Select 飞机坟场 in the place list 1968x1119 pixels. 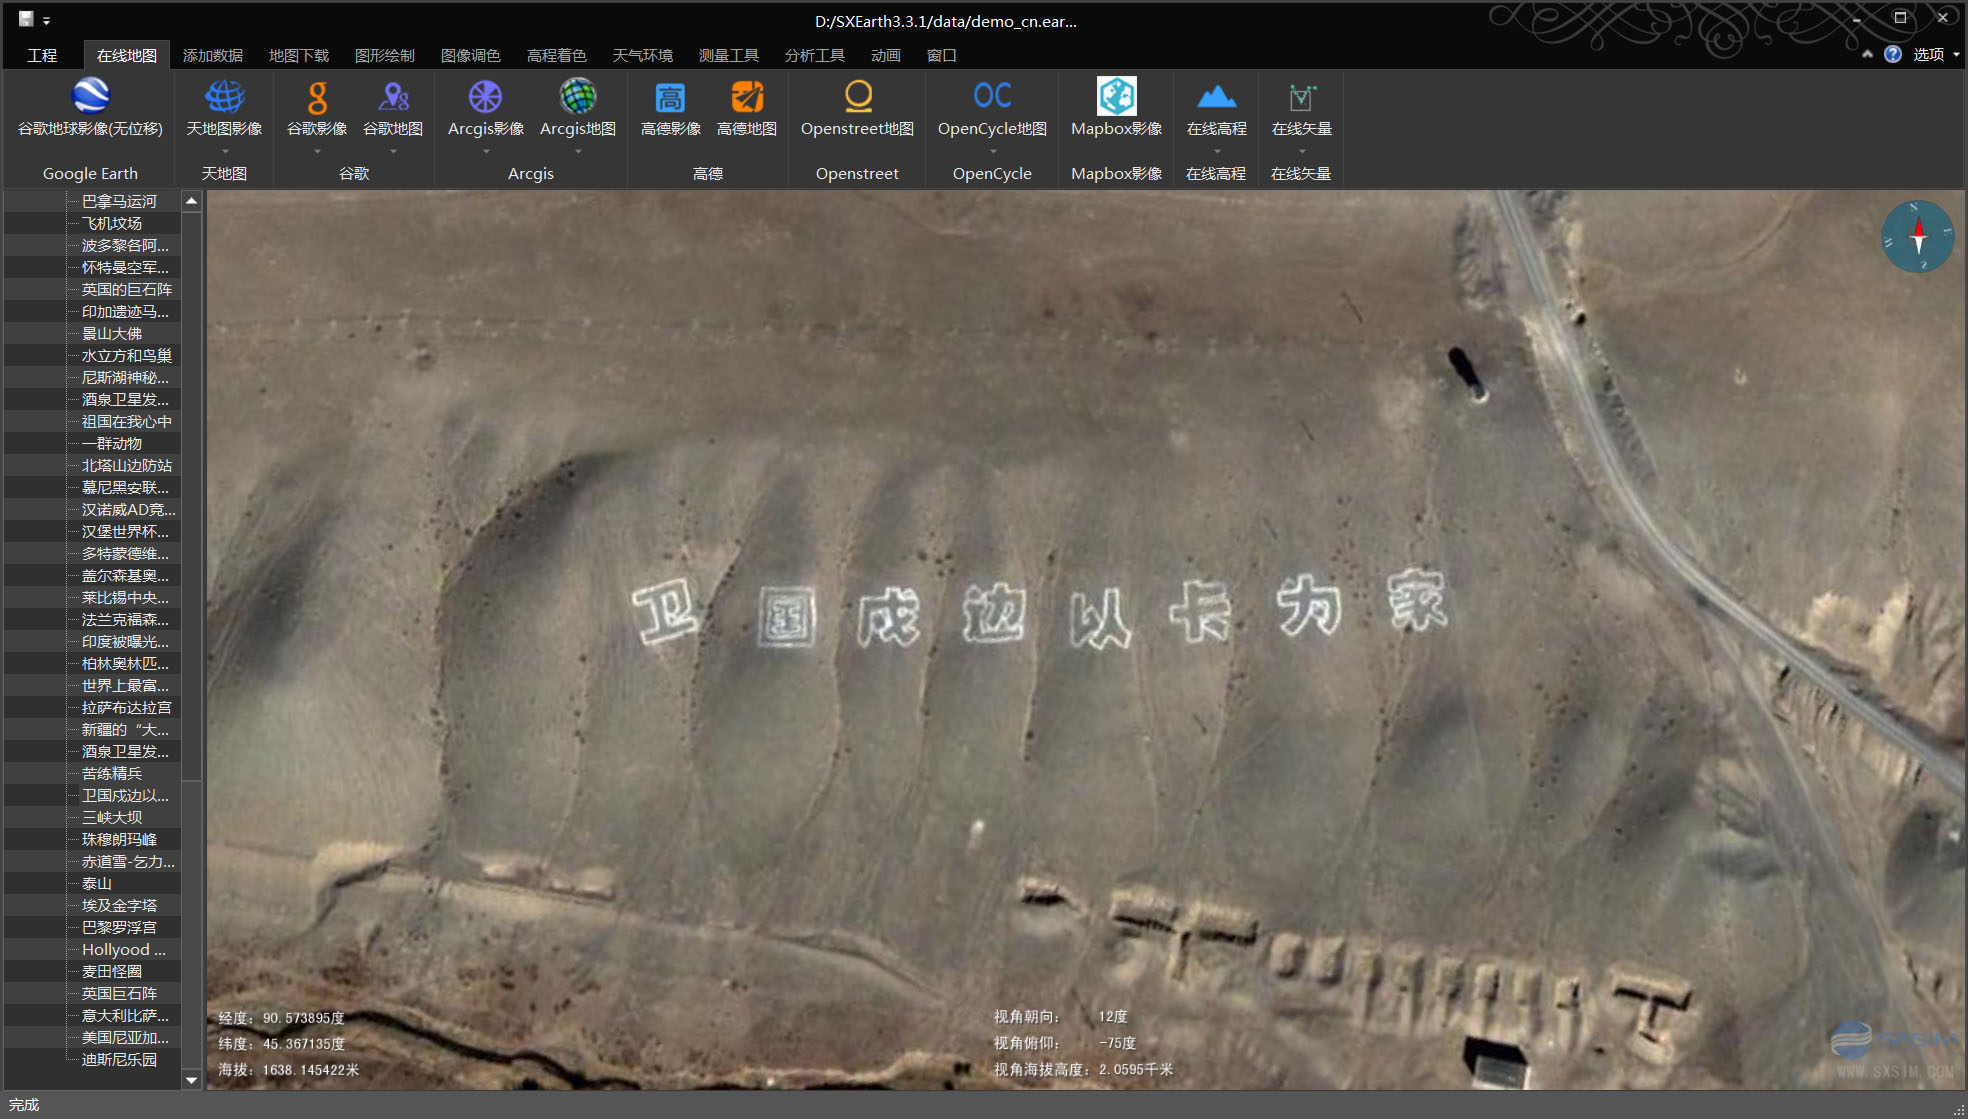(x=112, y=223)
